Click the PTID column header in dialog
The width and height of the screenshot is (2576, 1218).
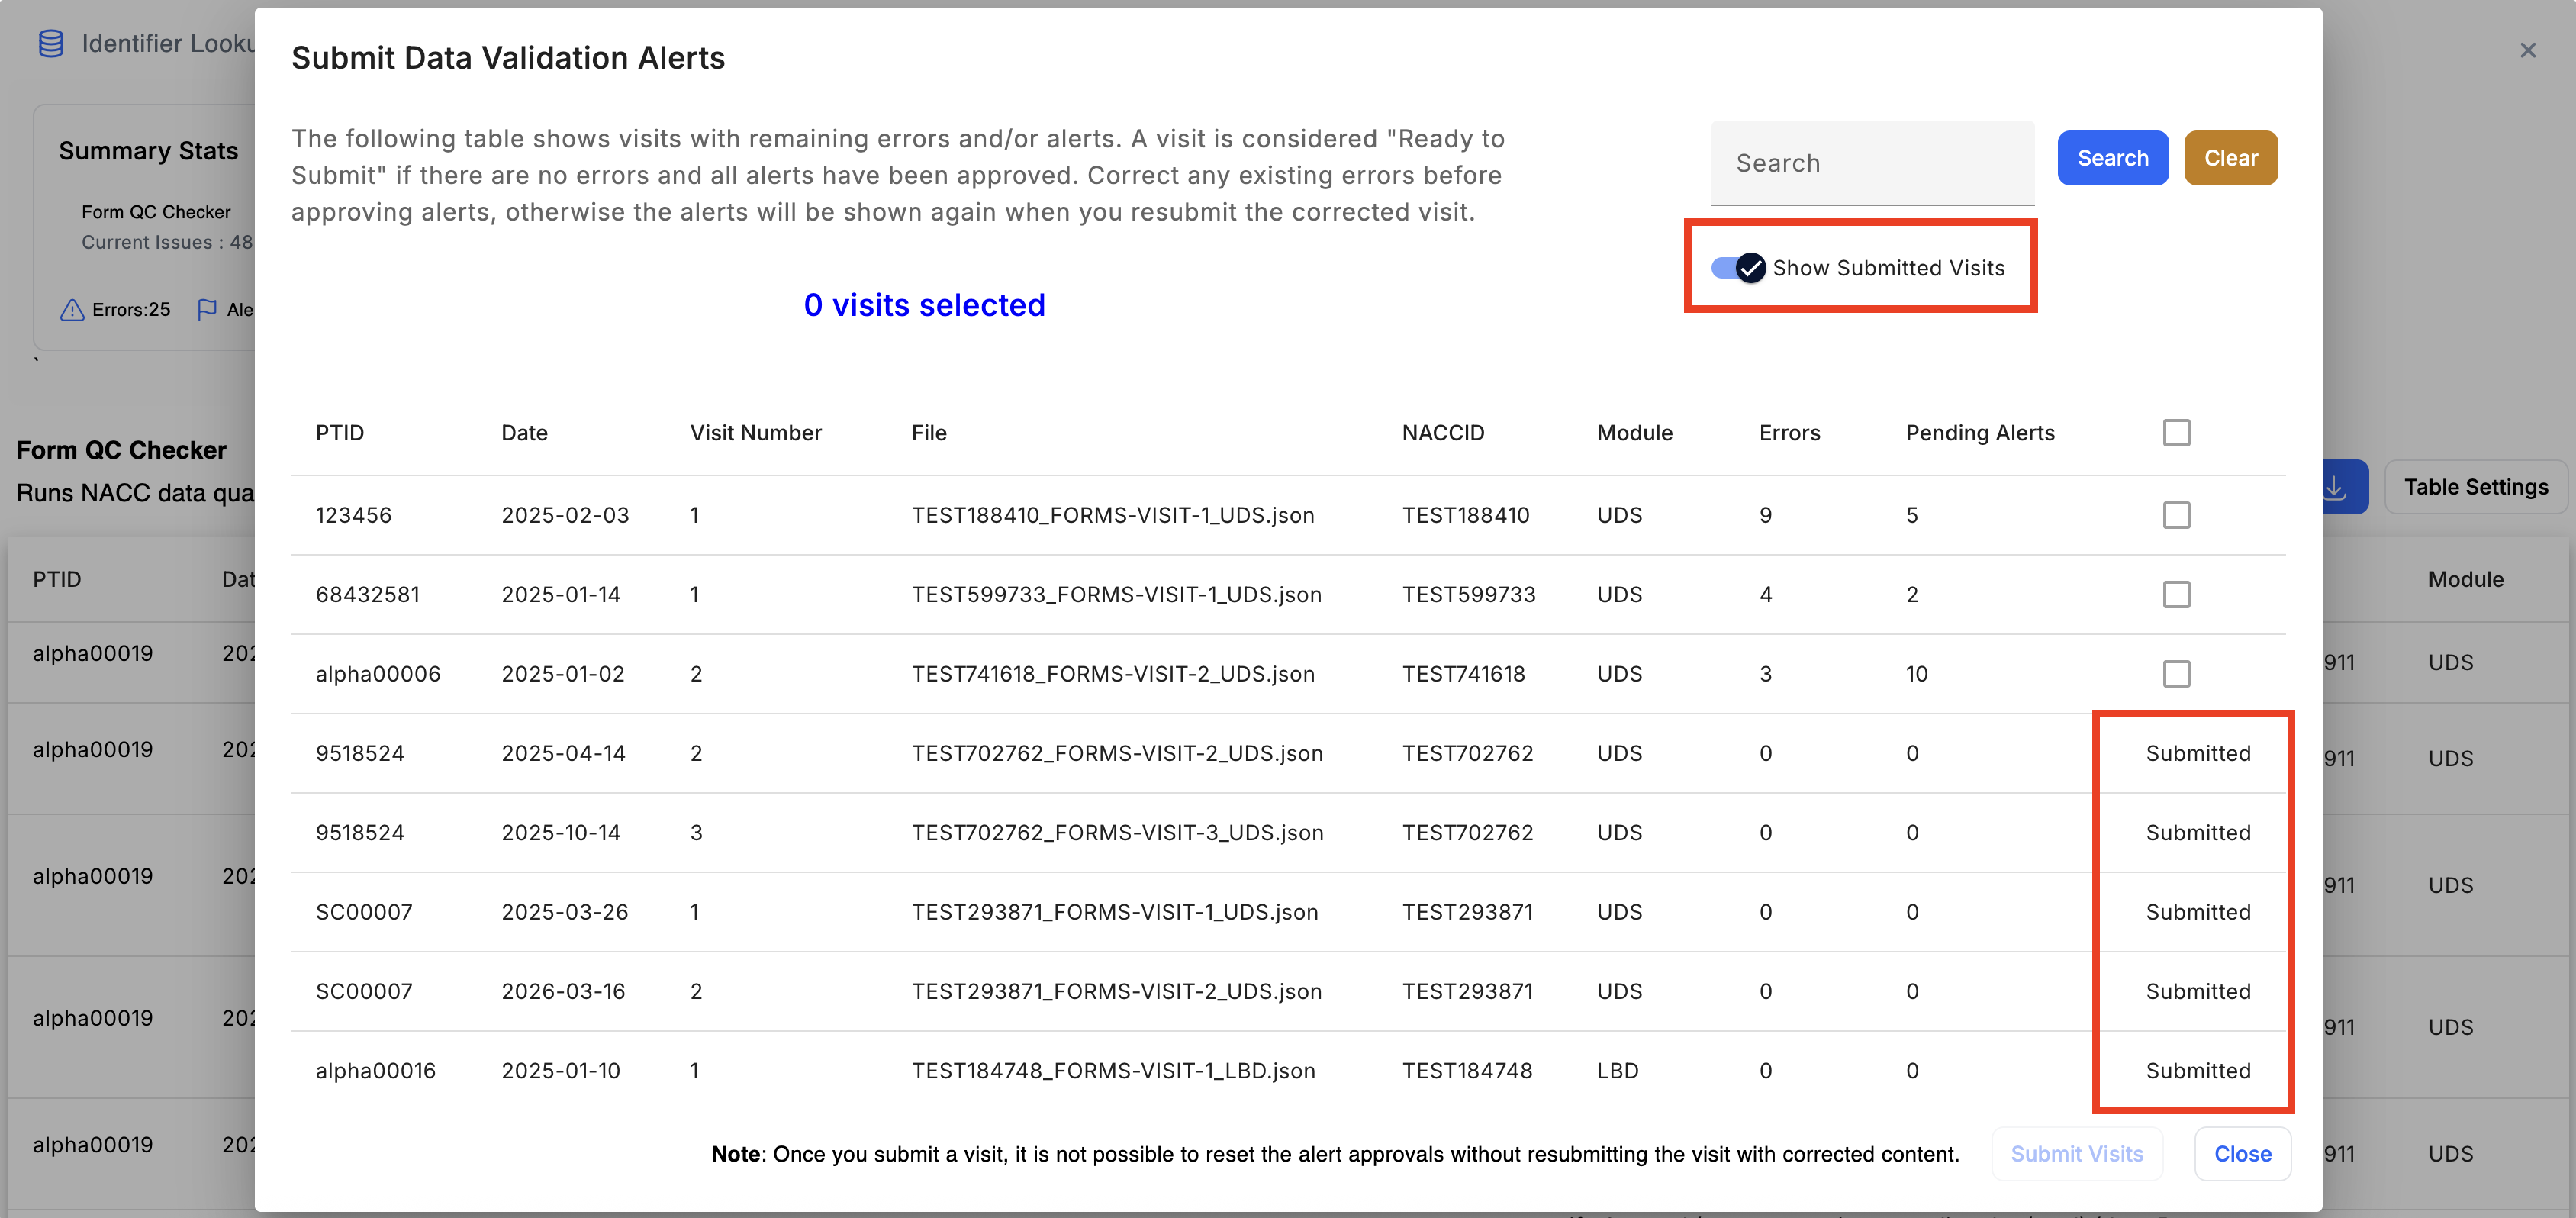(340, 433)
